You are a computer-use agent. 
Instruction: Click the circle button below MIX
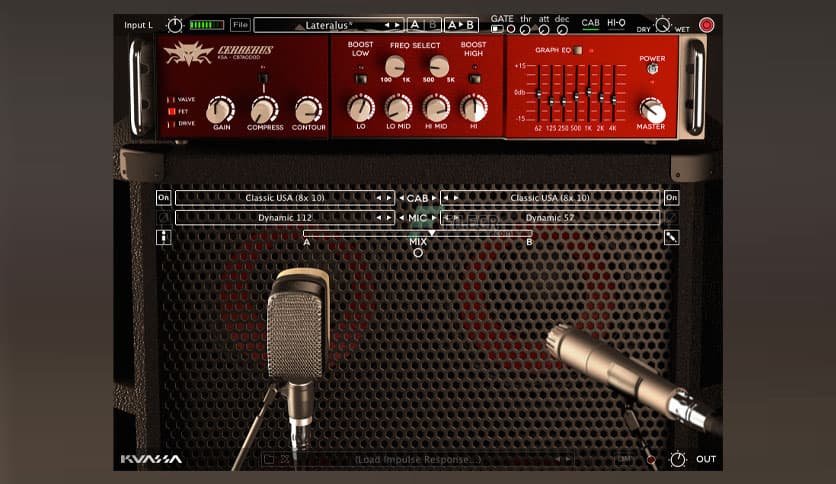(418, 253)
